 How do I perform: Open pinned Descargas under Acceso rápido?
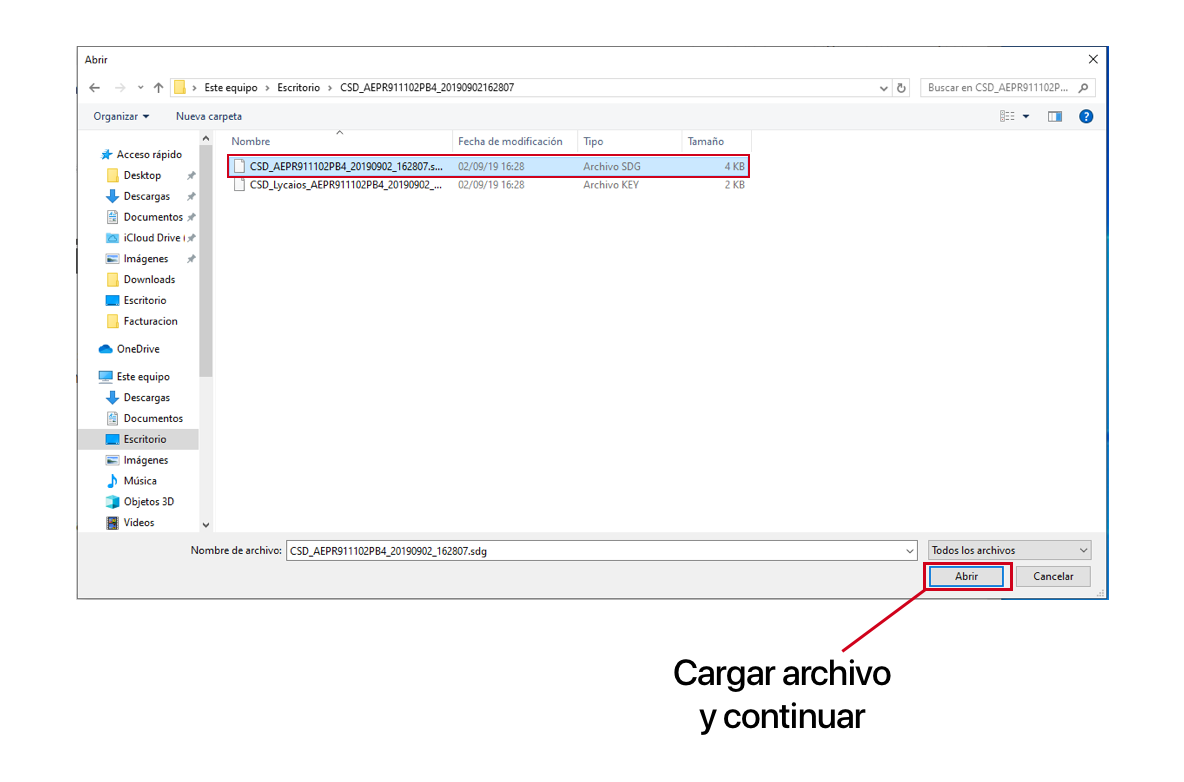click(x=146, y=196)
